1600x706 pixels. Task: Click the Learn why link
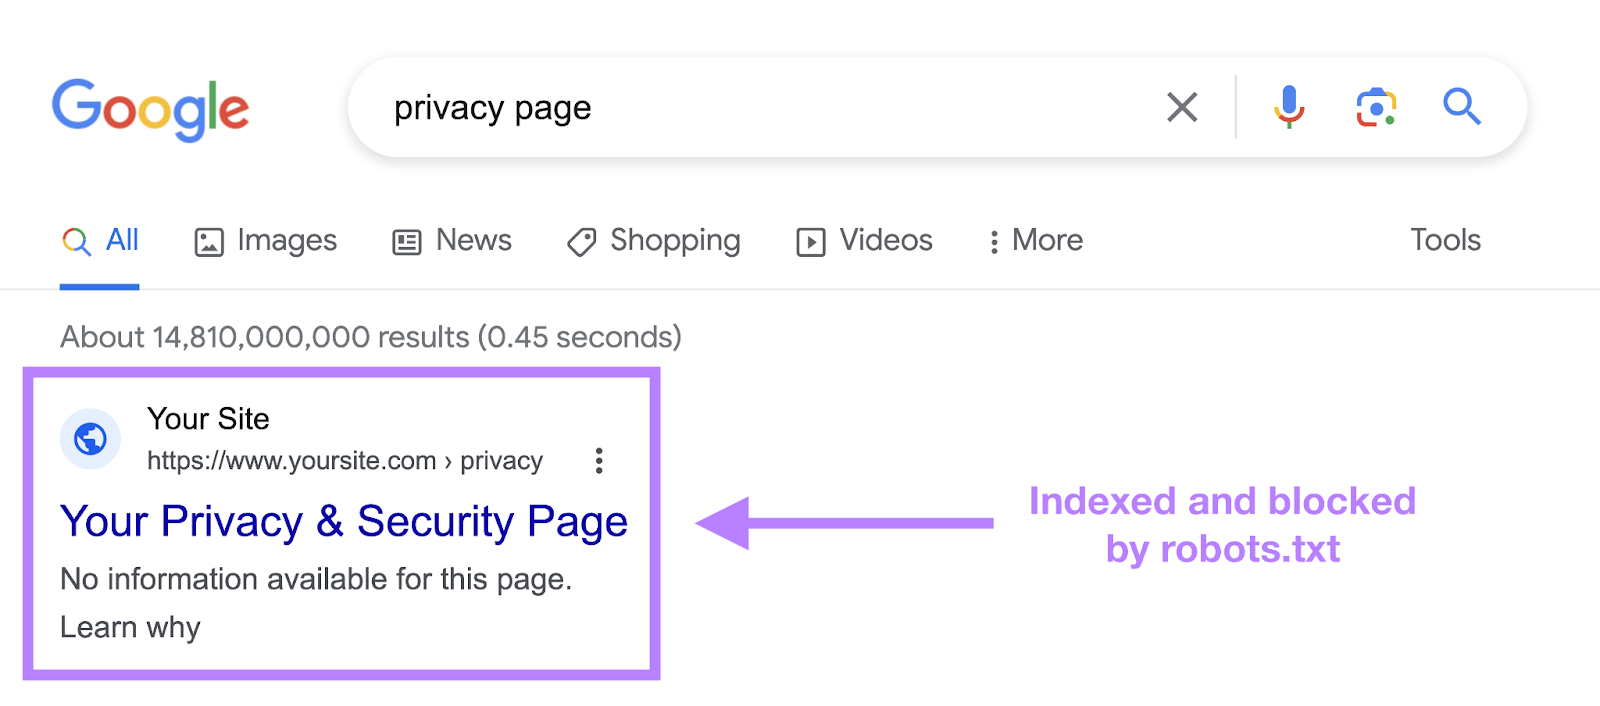click(130, 627)
